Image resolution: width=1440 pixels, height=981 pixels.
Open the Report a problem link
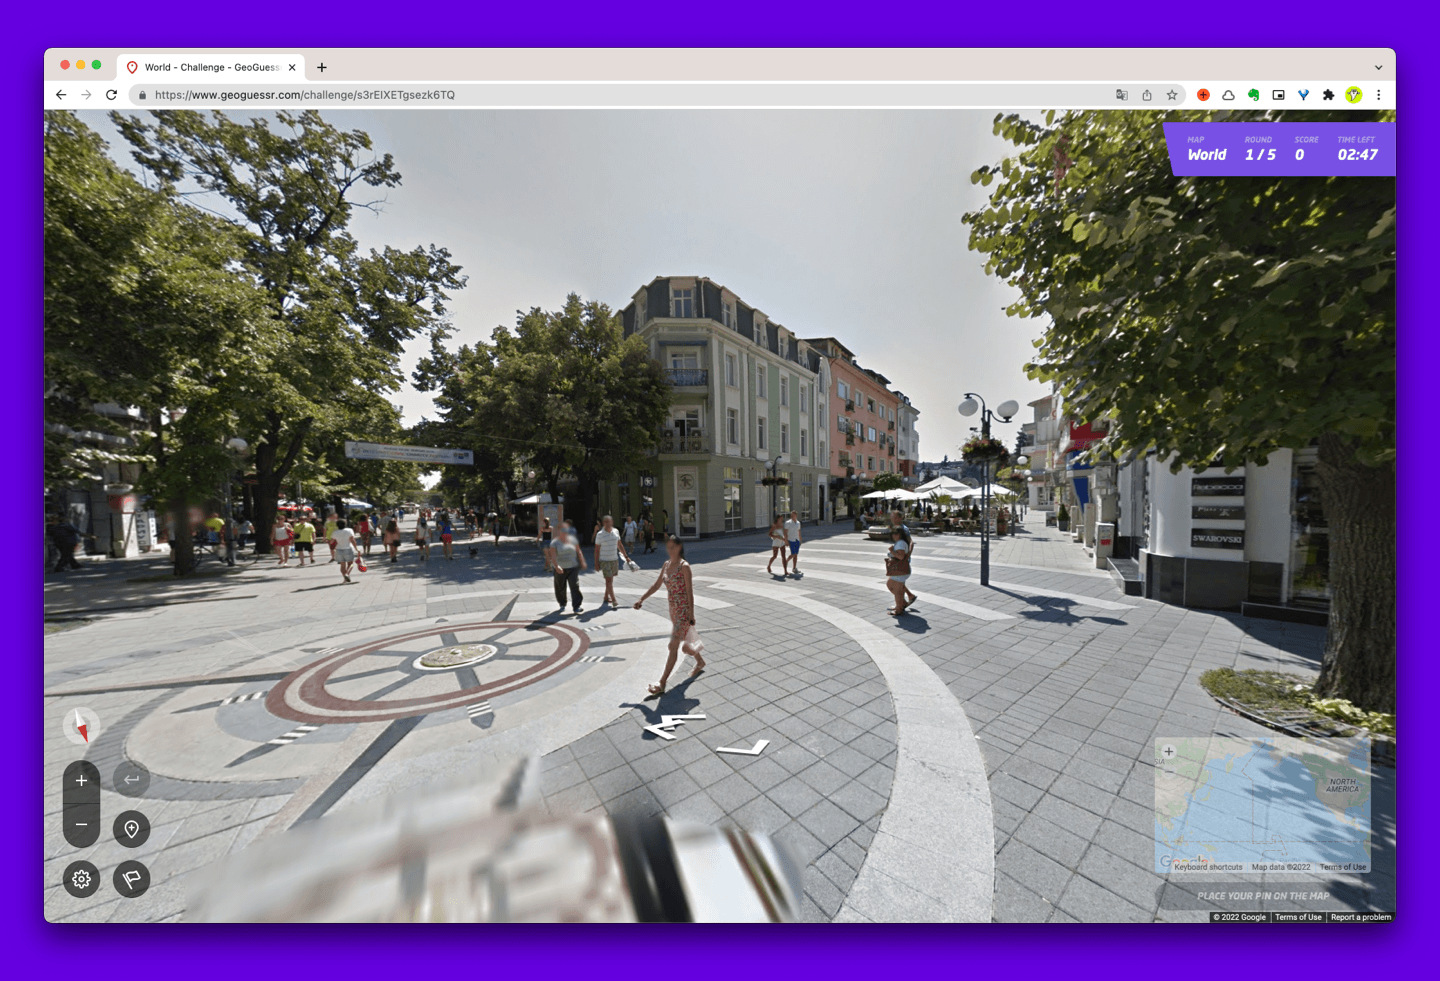click(1360, 917)
